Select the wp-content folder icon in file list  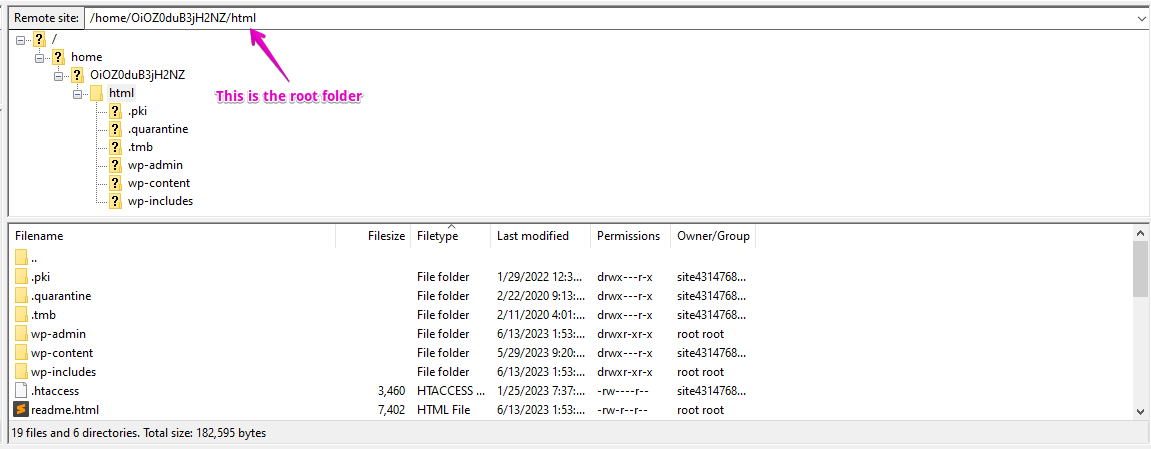[21, 352]
